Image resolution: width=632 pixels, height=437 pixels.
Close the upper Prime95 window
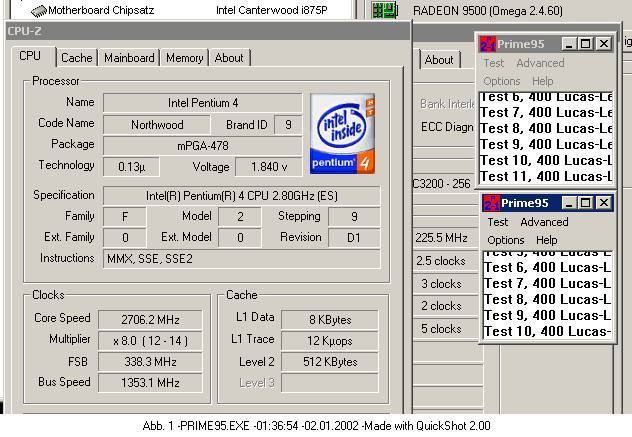coord(604,44)
